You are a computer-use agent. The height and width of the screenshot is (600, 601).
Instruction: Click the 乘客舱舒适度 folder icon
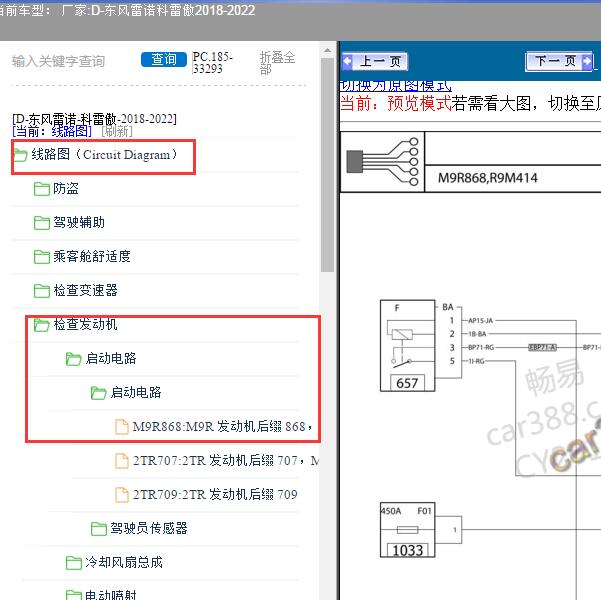[x=41, y=256]
